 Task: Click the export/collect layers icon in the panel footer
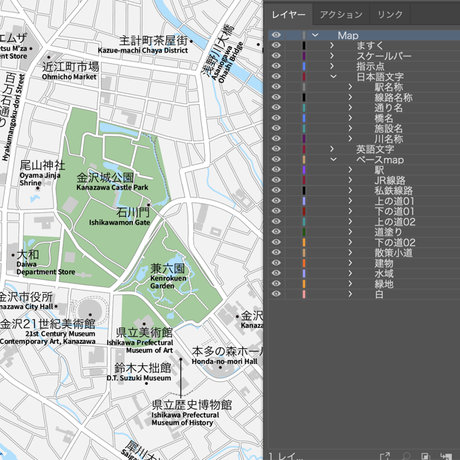(x=385, y=456)
